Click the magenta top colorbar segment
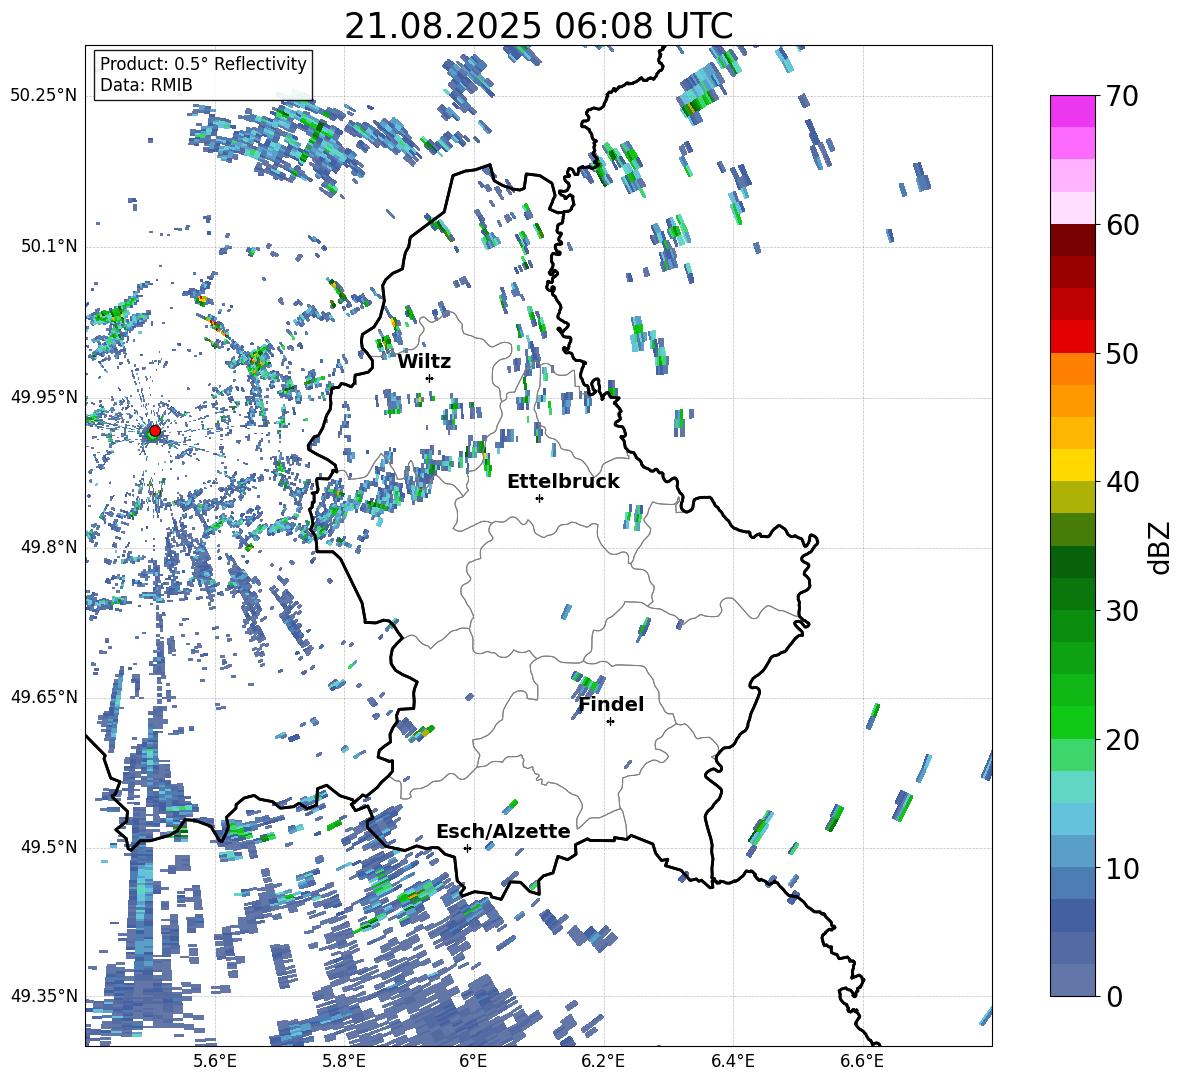Image resolution: width=1184 pixels, height=1081 pixels. click(1072, 112)
